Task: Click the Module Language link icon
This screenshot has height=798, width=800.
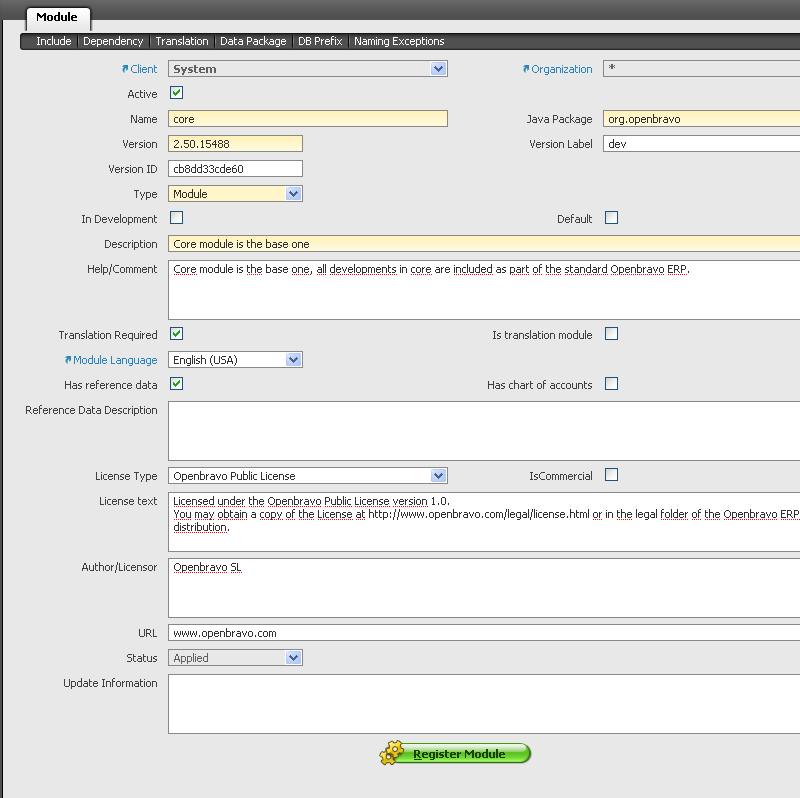Action: 67,360
